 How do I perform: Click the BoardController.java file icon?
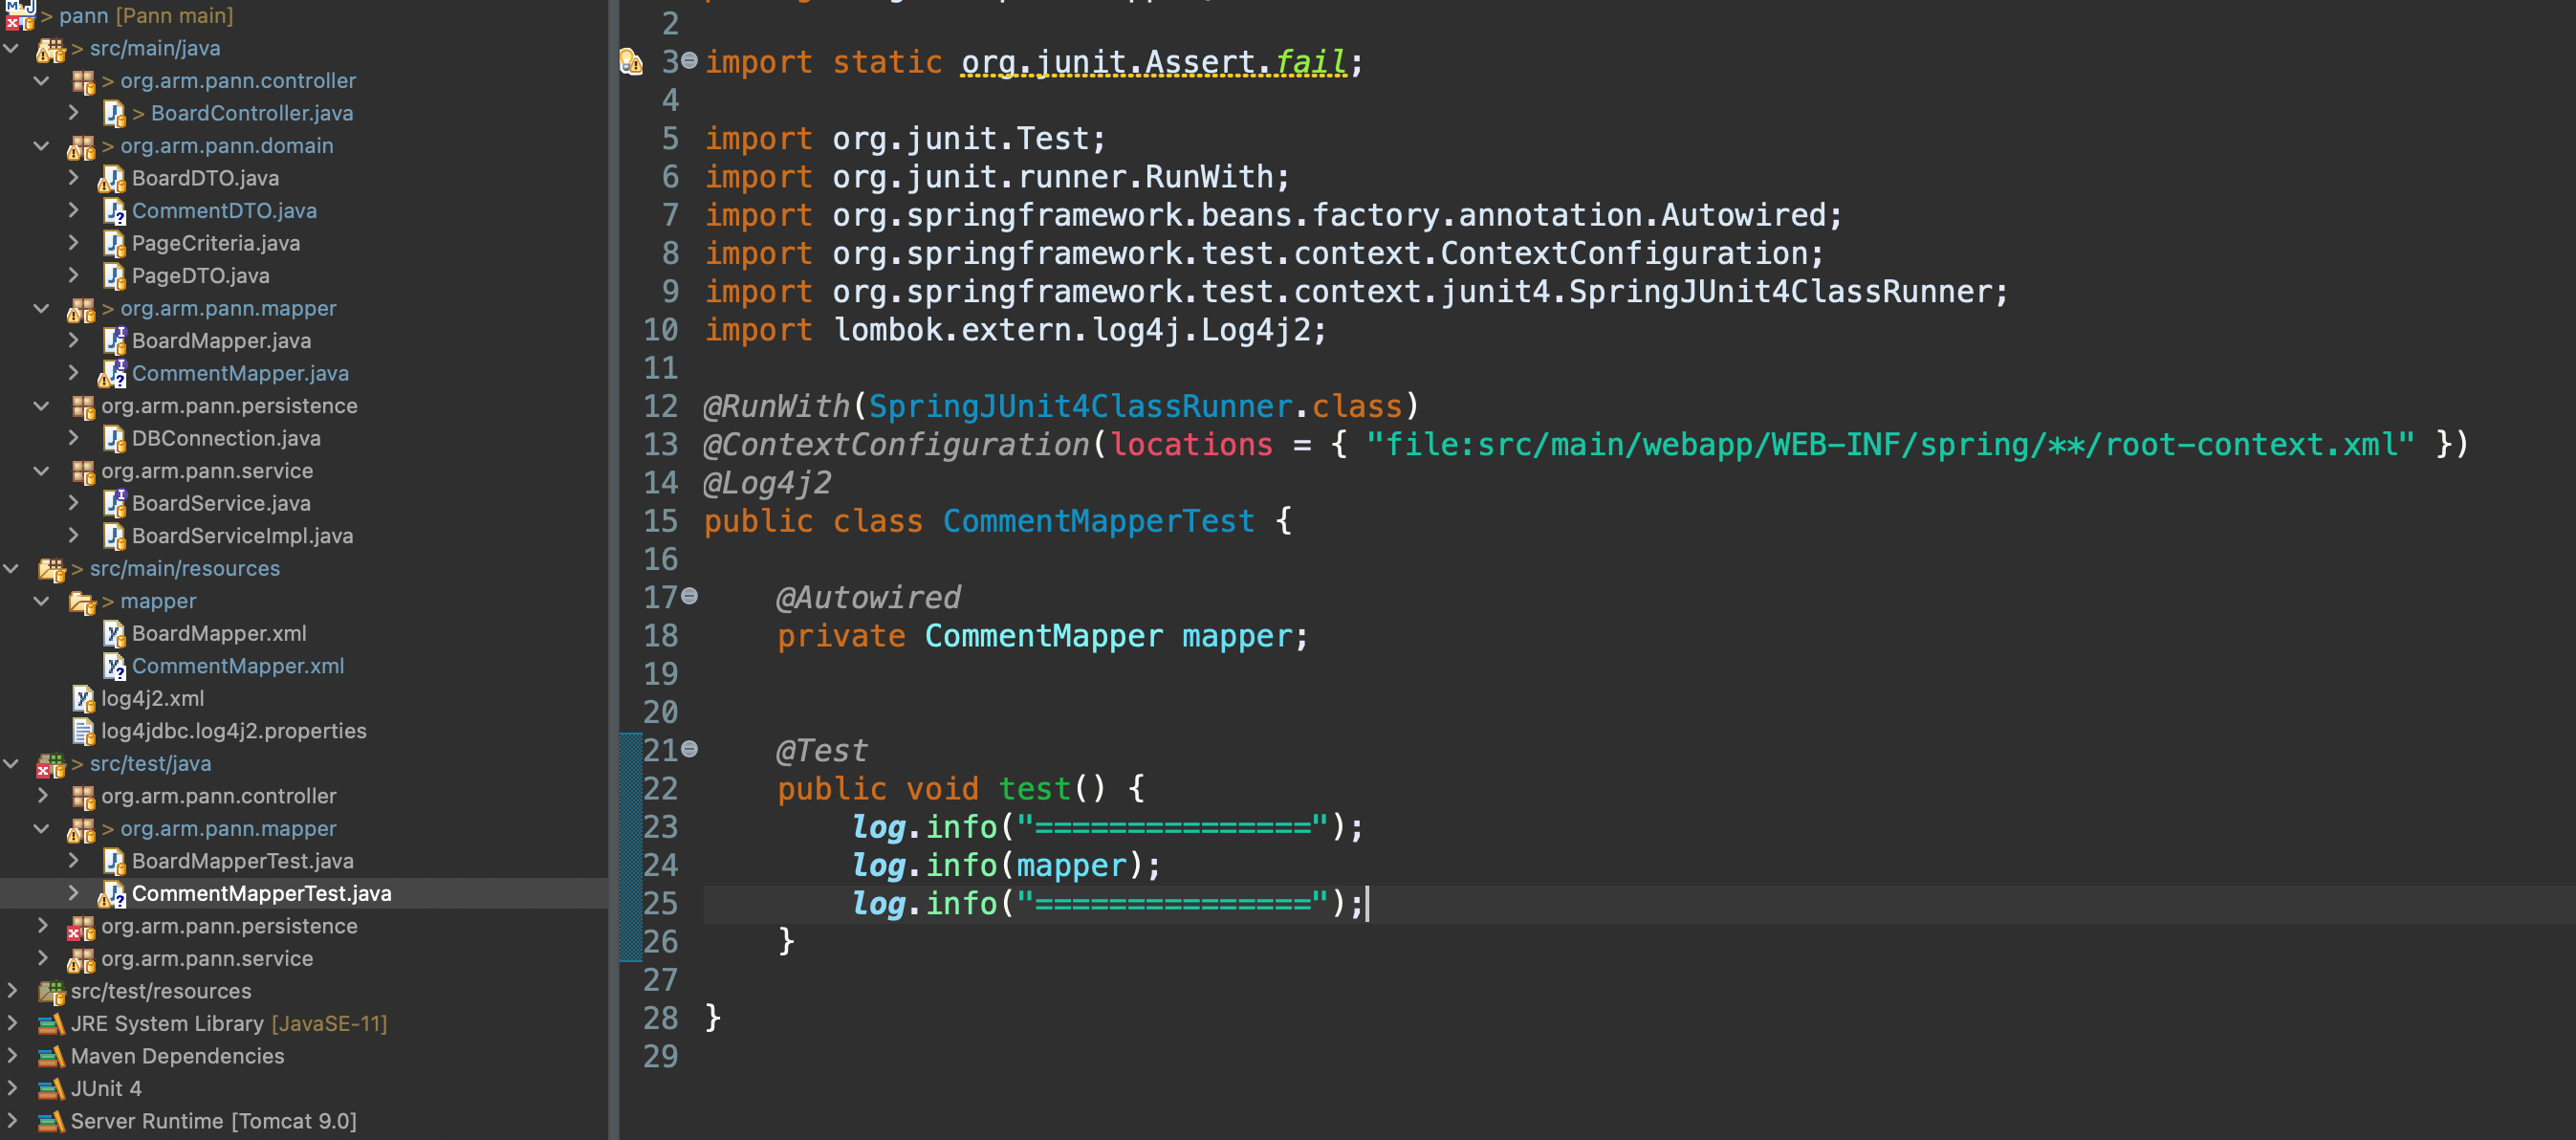(x=114, y=114)
